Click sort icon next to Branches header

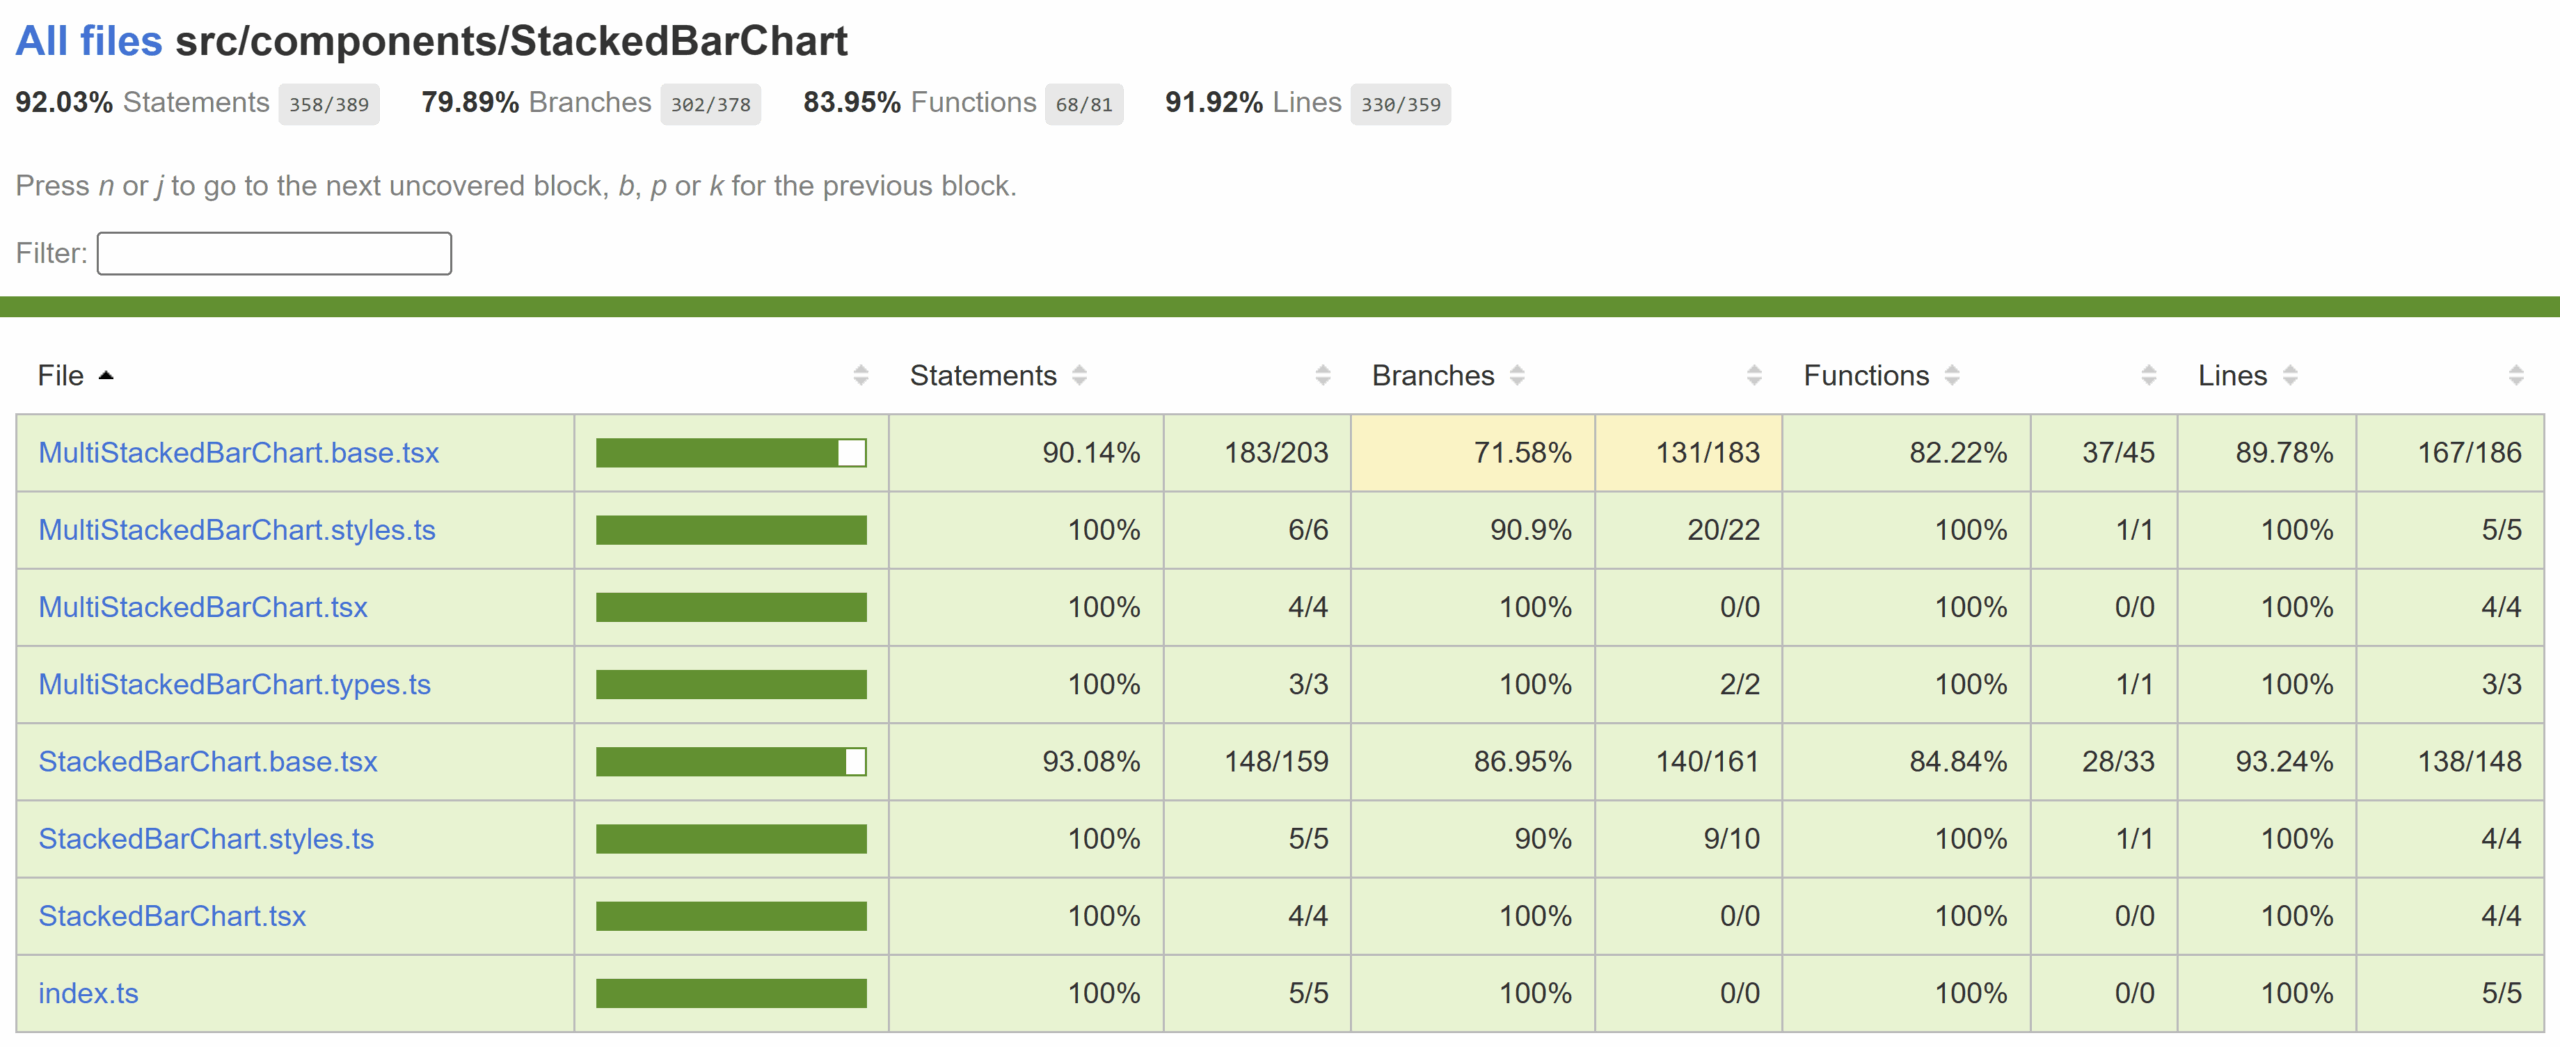coord(1517,376)
